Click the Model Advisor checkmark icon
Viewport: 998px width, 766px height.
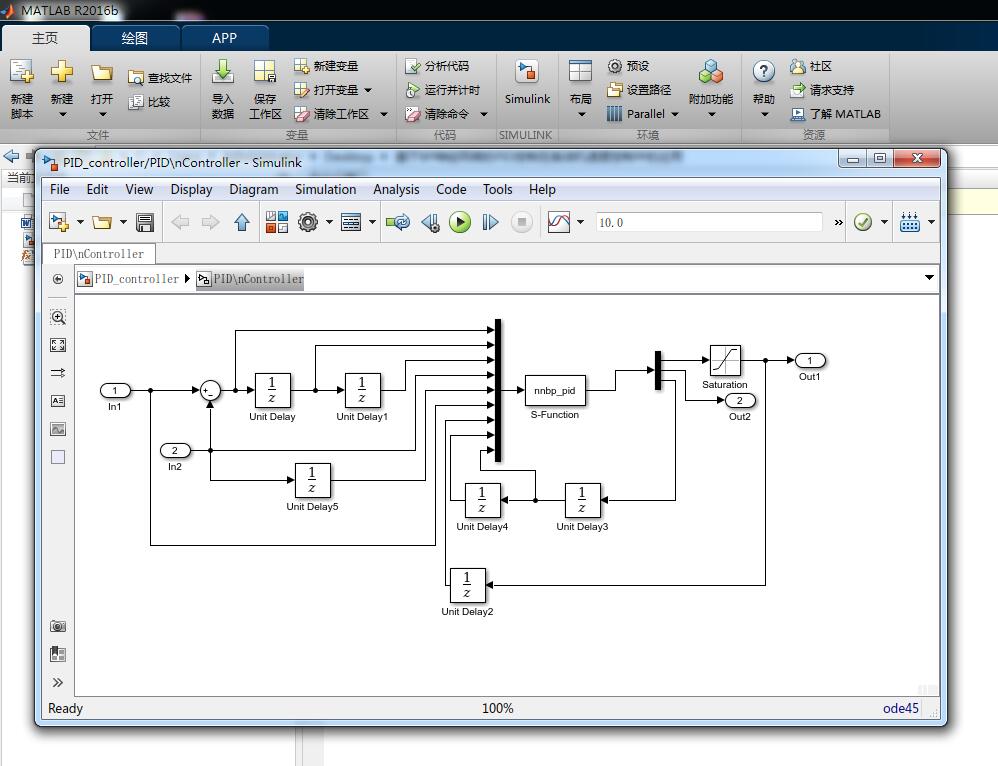point(863,222)
